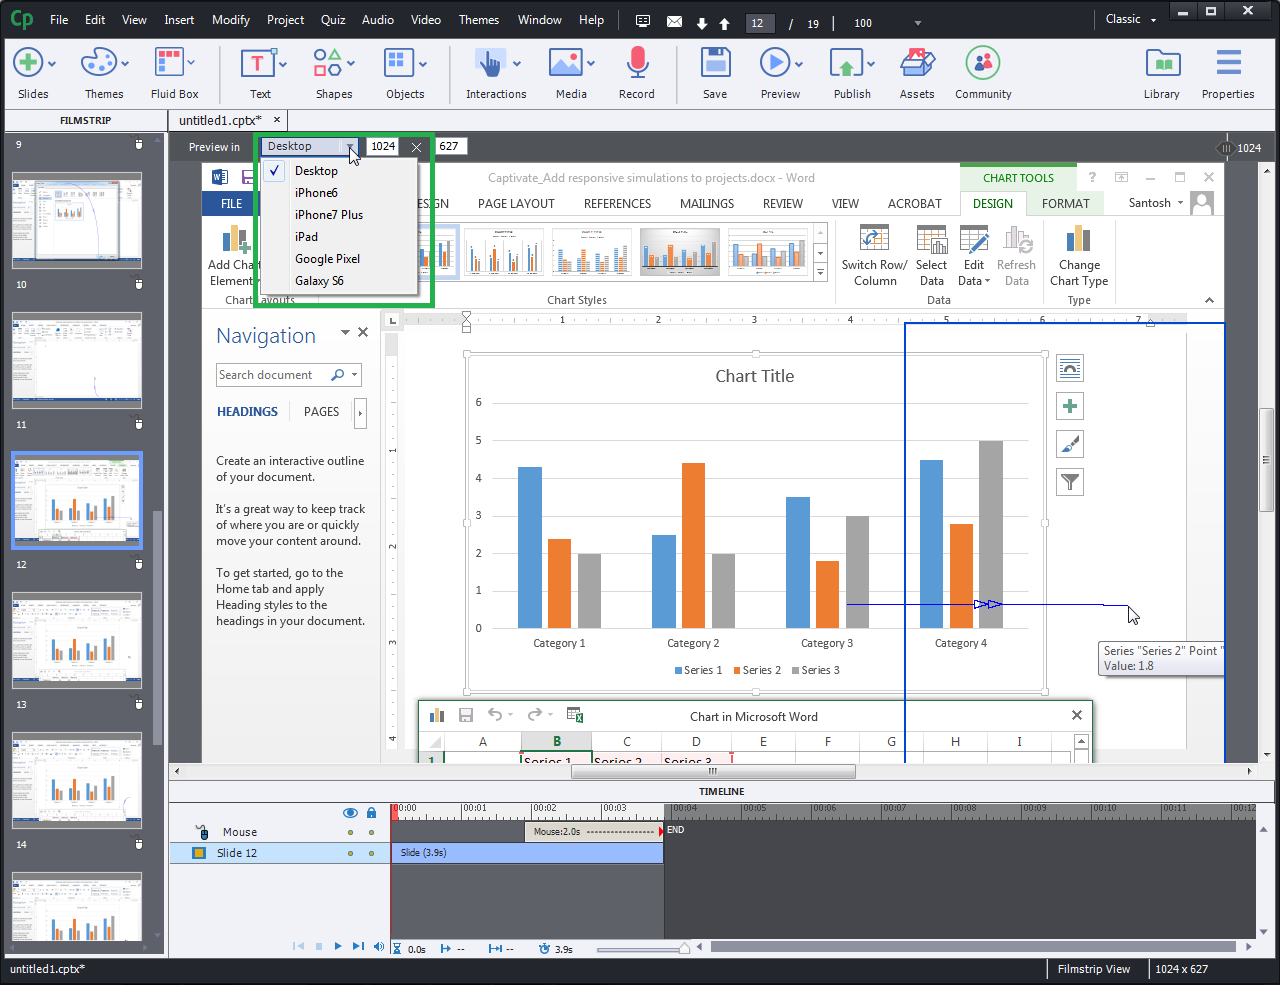Viewport: 1280px width, 985px height.
Task: Save the project with the floppy icon
Action: 715,63
